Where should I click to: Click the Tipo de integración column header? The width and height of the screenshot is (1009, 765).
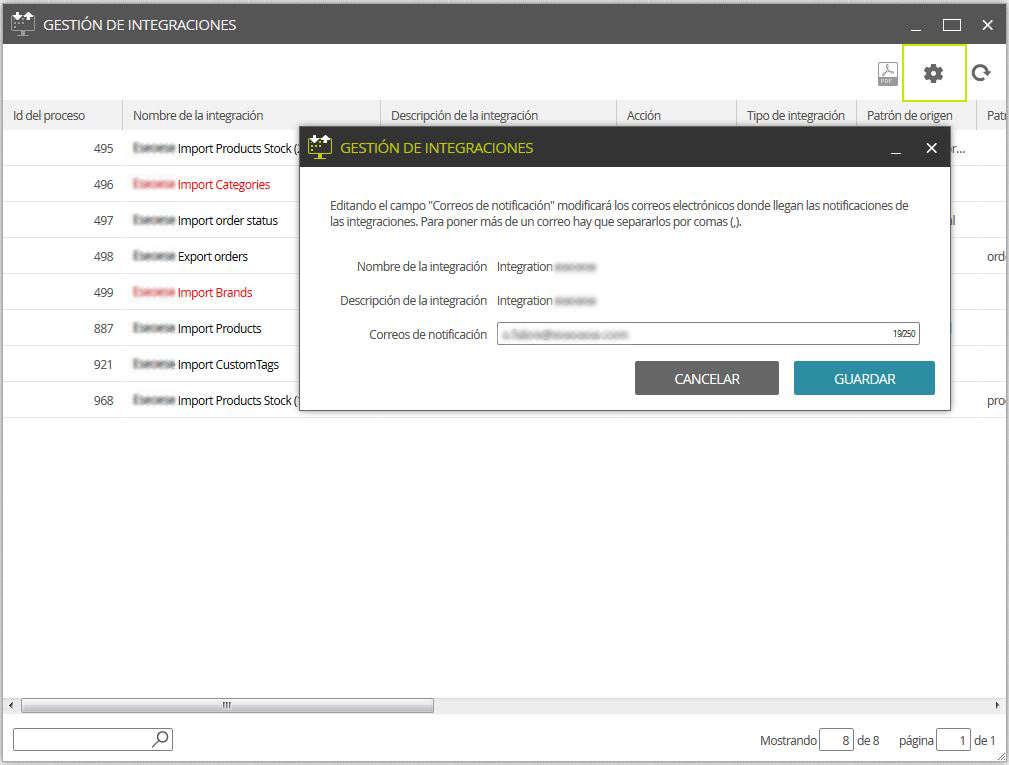coord(796,115)
